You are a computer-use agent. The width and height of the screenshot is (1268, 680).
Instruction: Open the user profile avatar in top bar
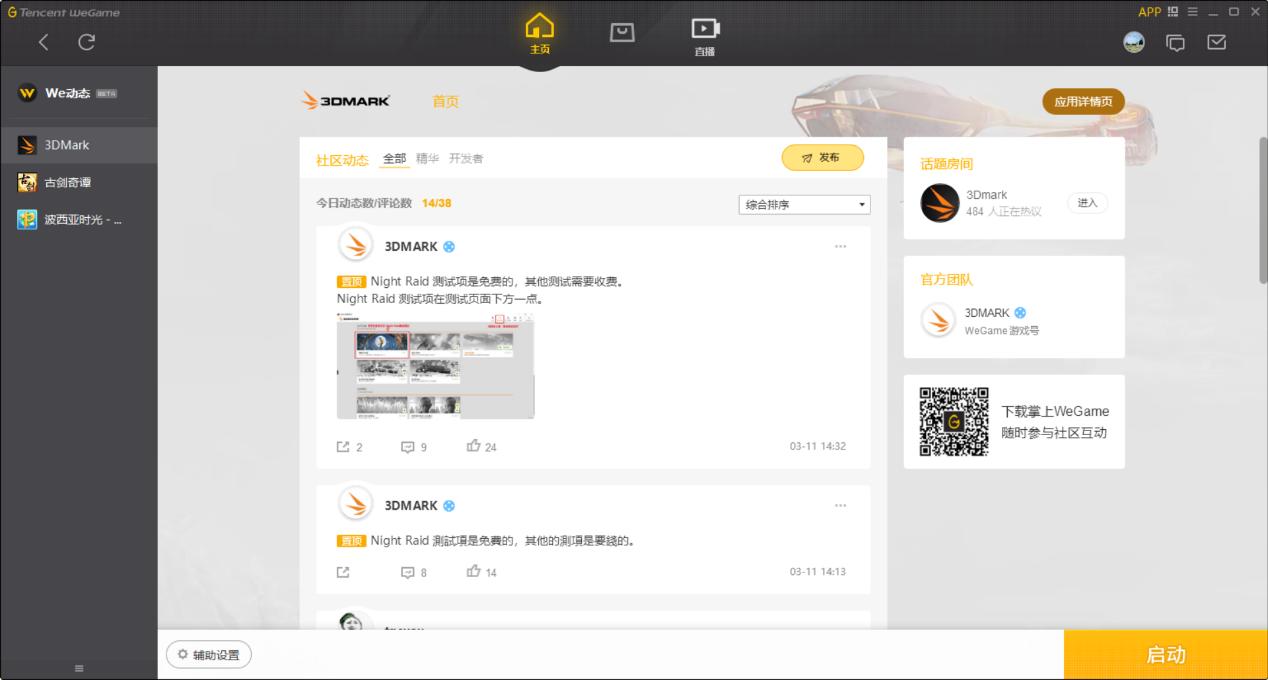tap(1134, 42)
